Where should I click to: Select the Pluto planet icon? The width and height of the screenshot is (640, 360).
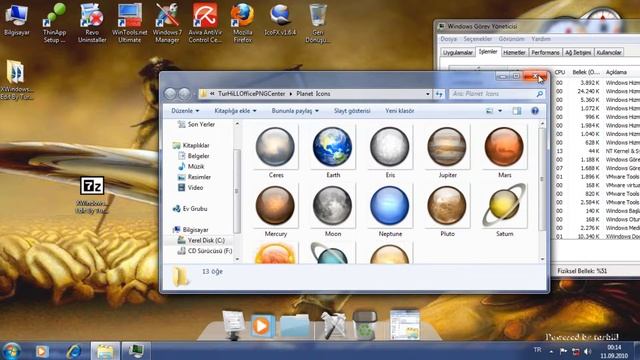[x=447, y=211]
